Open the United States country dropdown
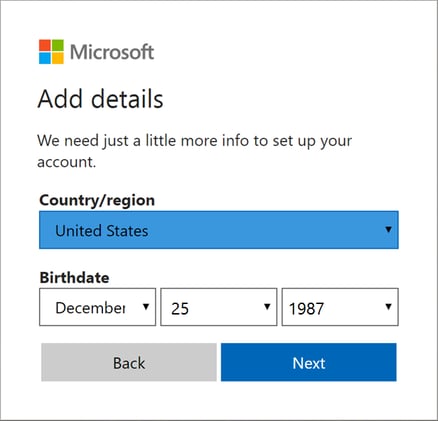This screenshot has width=438, height=421. coord(219,230)
